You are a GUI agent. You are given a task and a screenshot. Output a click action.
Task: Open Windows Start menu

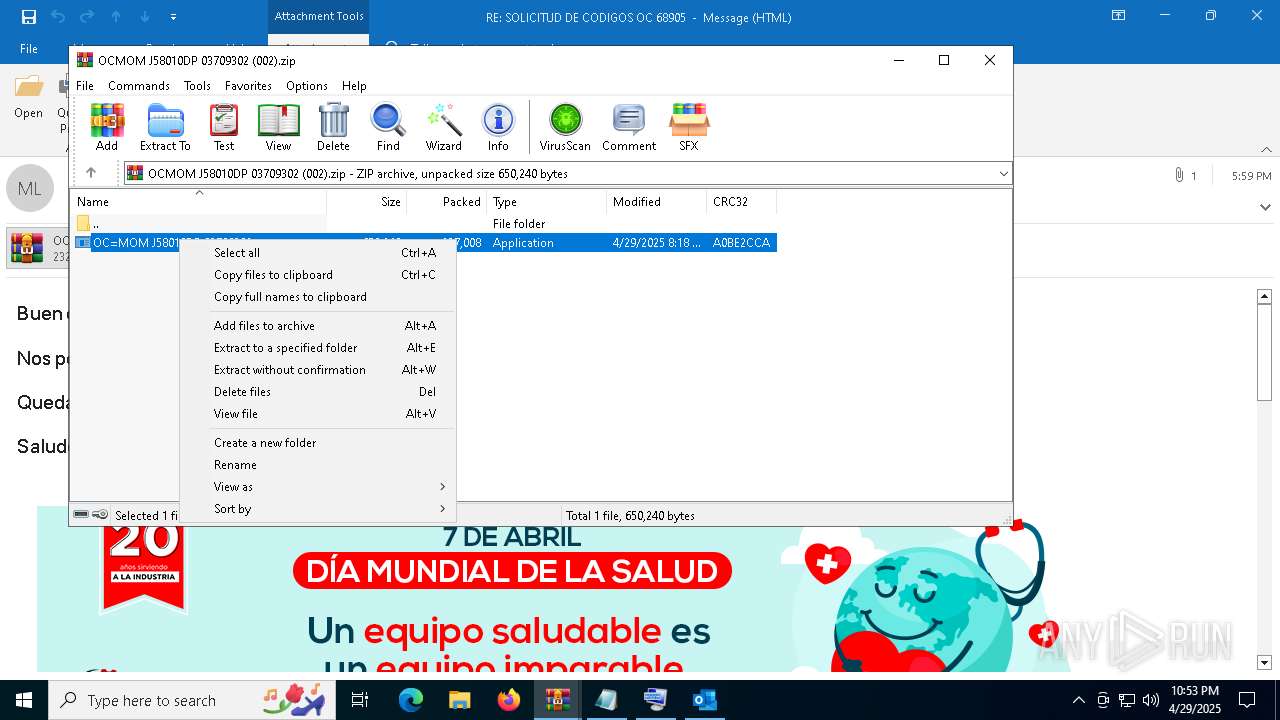pos(24,700)
